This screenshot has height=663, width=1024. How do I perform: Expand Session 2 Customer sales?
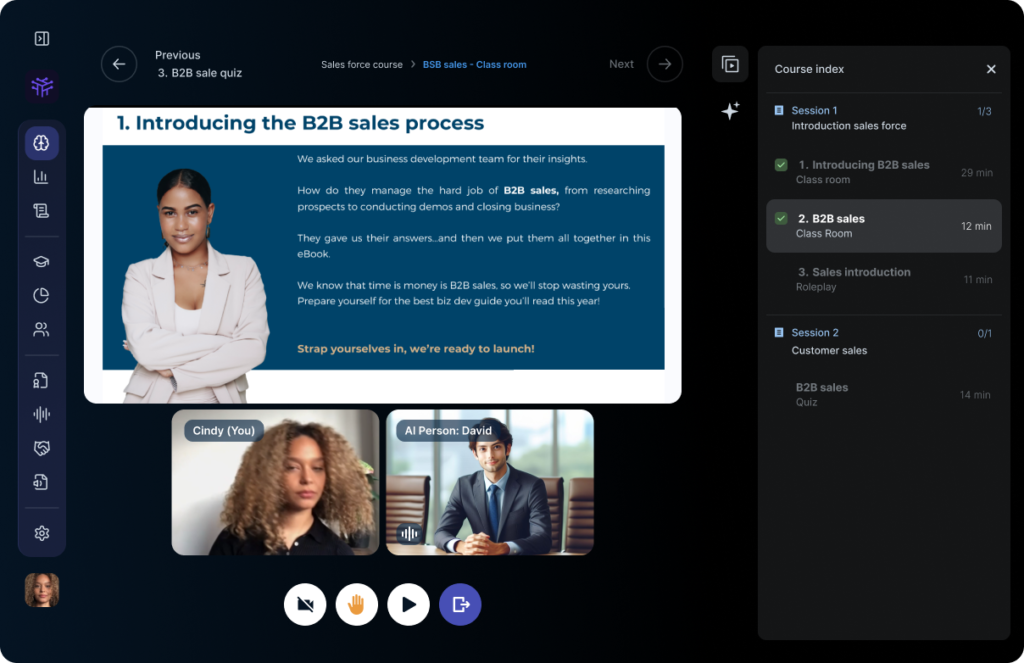pos(884,341)
